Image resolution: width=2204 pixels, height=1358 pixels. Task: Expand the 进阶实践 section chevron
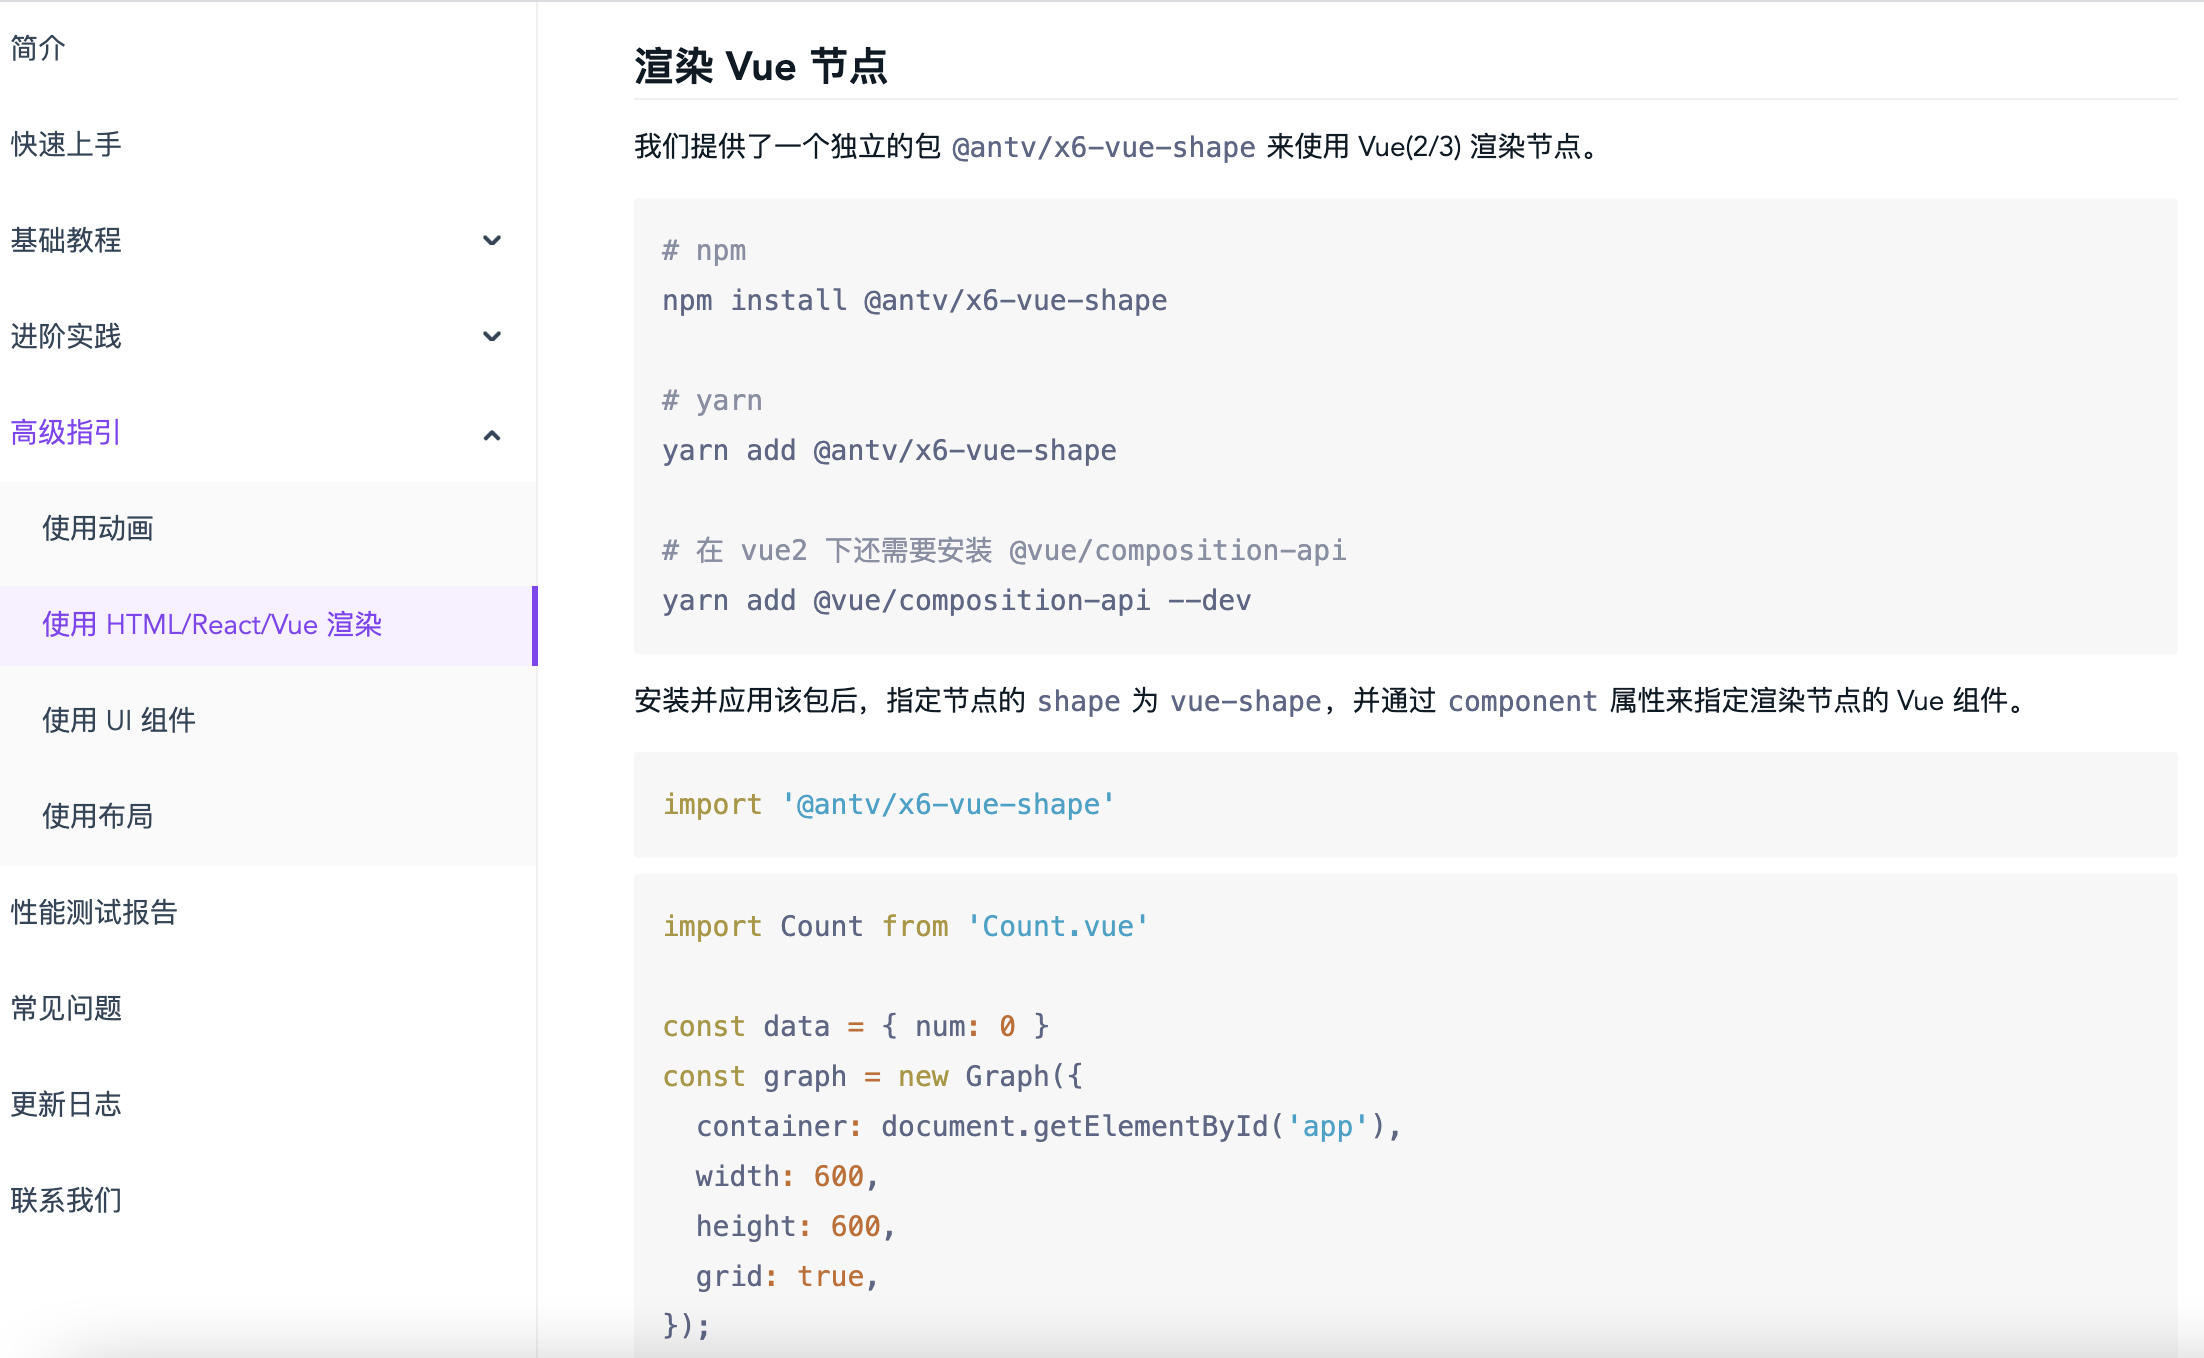[x=491, y=336]
